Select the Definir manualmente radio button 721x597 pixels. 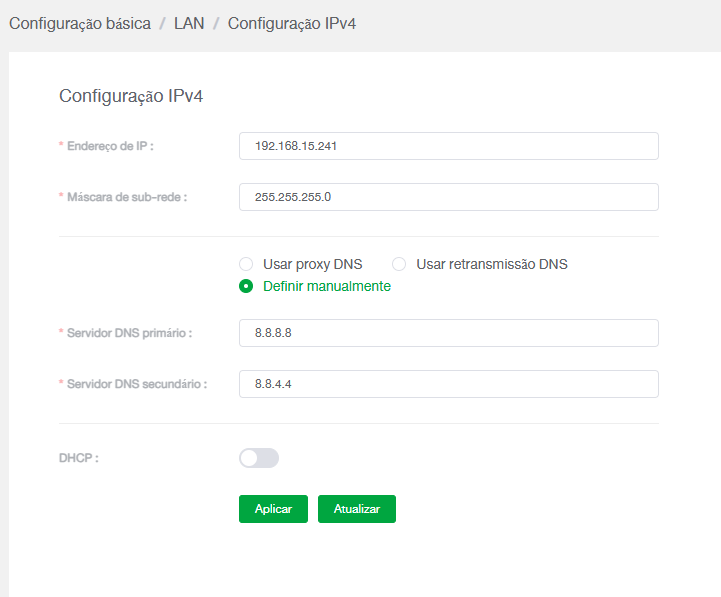(246, 286)
